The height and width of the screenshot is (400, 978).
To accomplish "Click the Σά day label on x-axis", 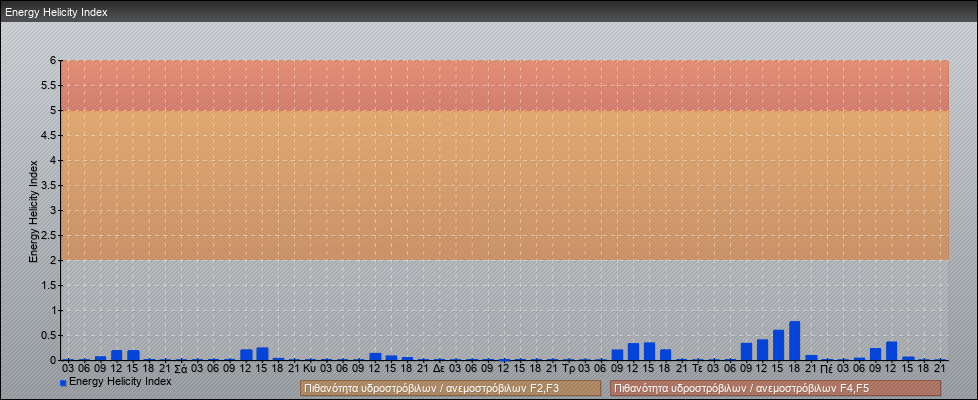I will (x=181, y=369).
